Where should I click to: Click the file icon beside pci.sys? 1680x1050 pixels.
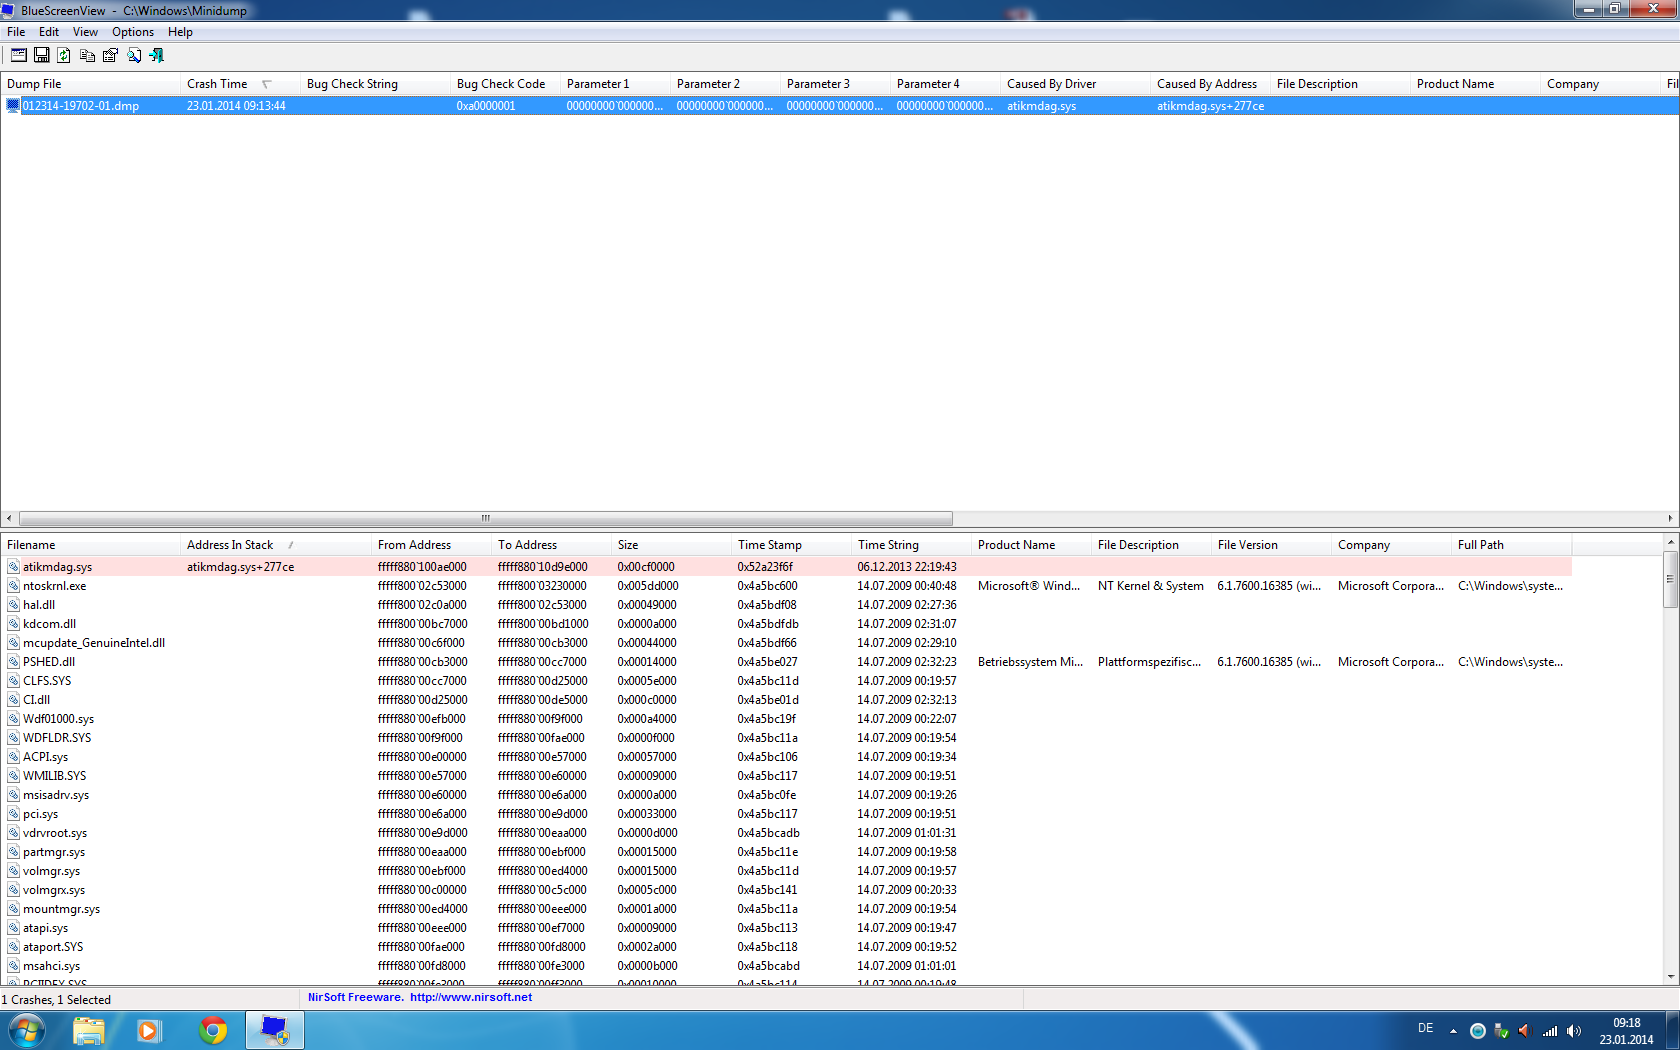[14, 814]
